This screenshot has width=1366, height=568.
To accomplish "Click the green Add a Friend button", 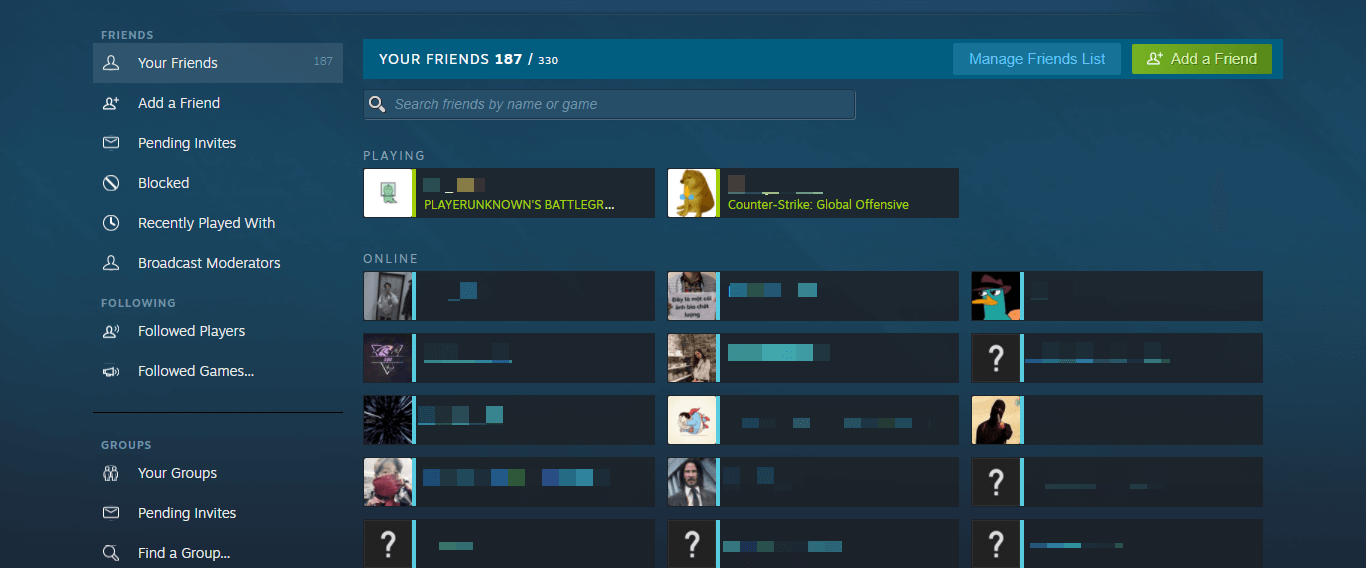I will (x=1201, y=59).
